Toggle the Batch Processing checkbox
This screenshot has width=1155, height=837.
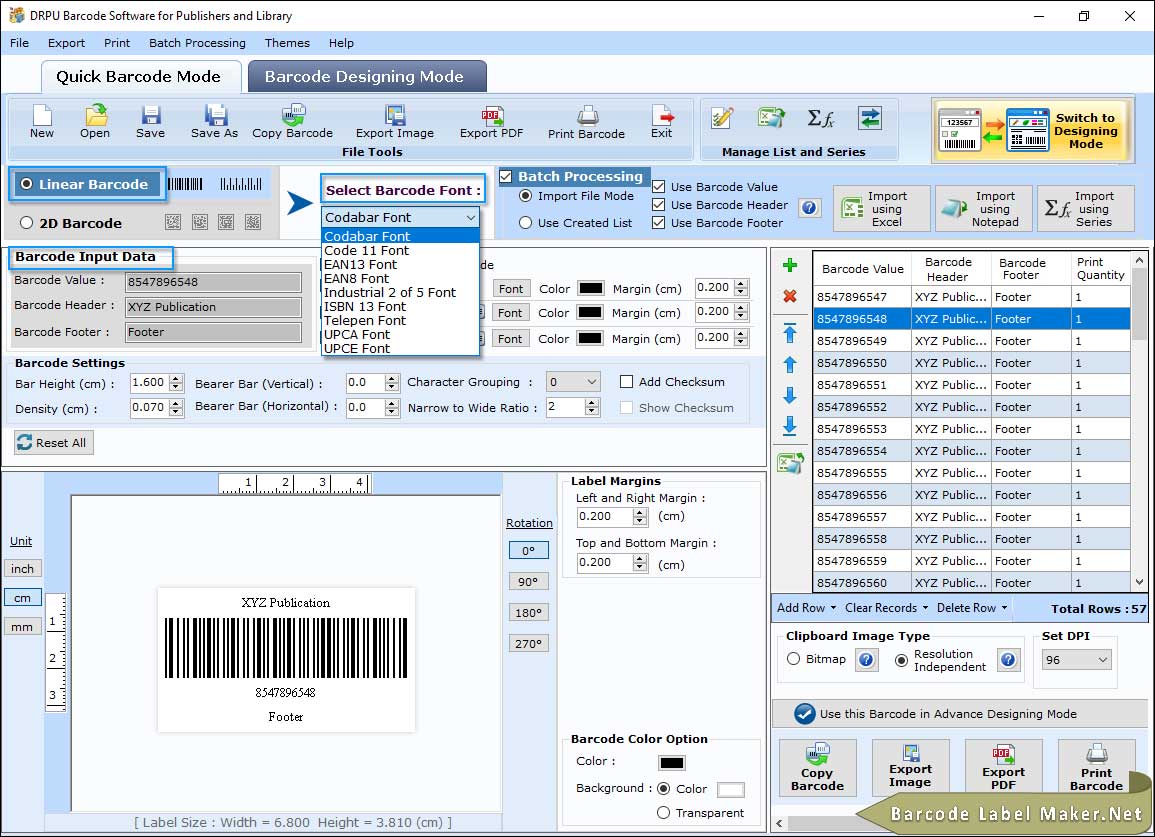505,176
